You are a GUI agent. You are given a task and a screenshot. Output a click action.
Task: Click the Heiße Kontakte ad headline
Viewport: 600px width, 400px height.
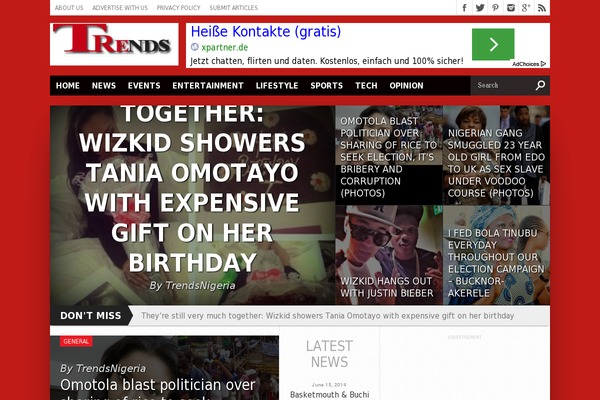(266, 31)
